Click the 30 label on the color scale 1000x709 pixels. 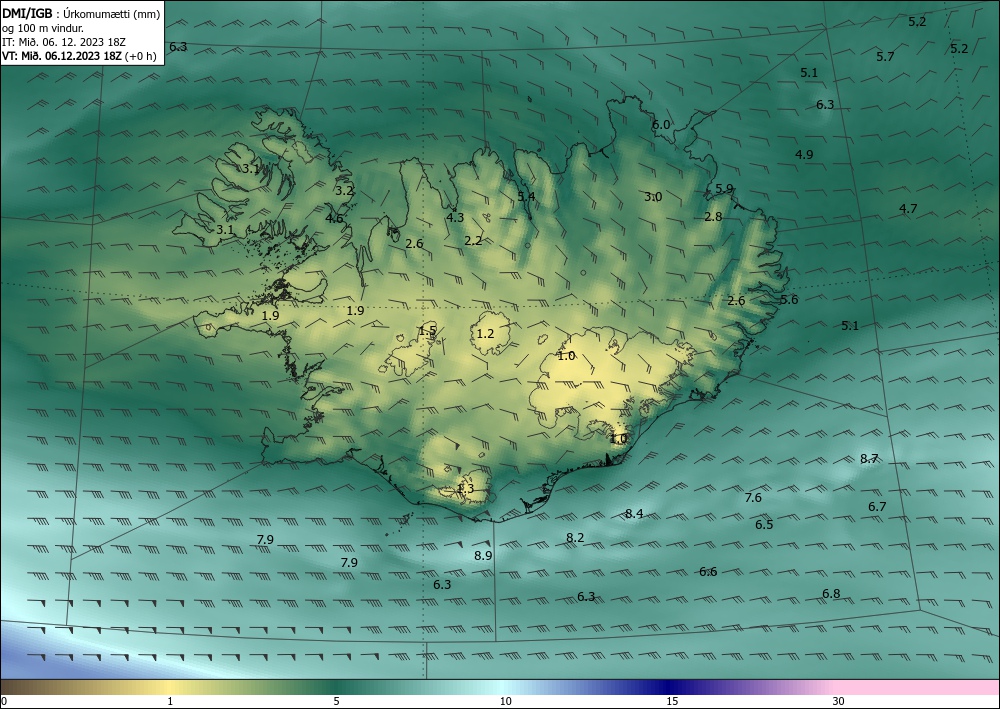point(839,701)
